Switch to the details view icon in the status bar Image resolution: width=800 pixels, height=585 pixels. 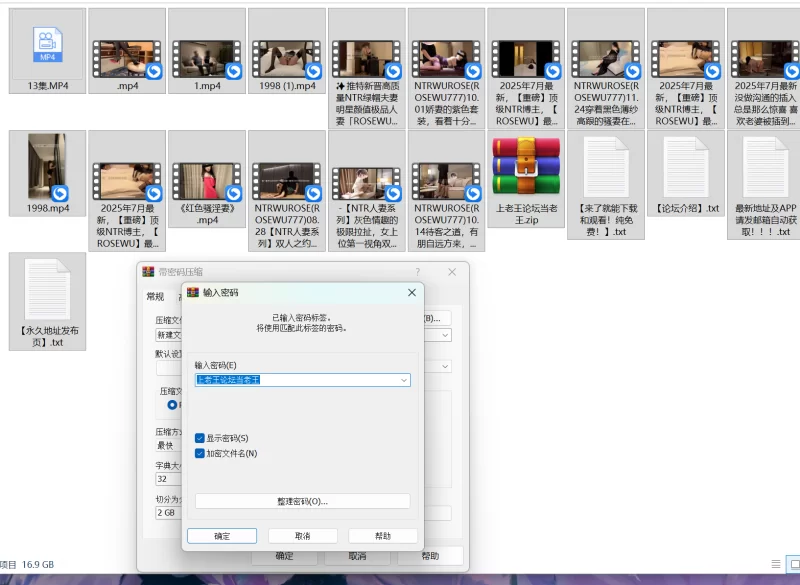pyautogui.click(x=776, y=564)
